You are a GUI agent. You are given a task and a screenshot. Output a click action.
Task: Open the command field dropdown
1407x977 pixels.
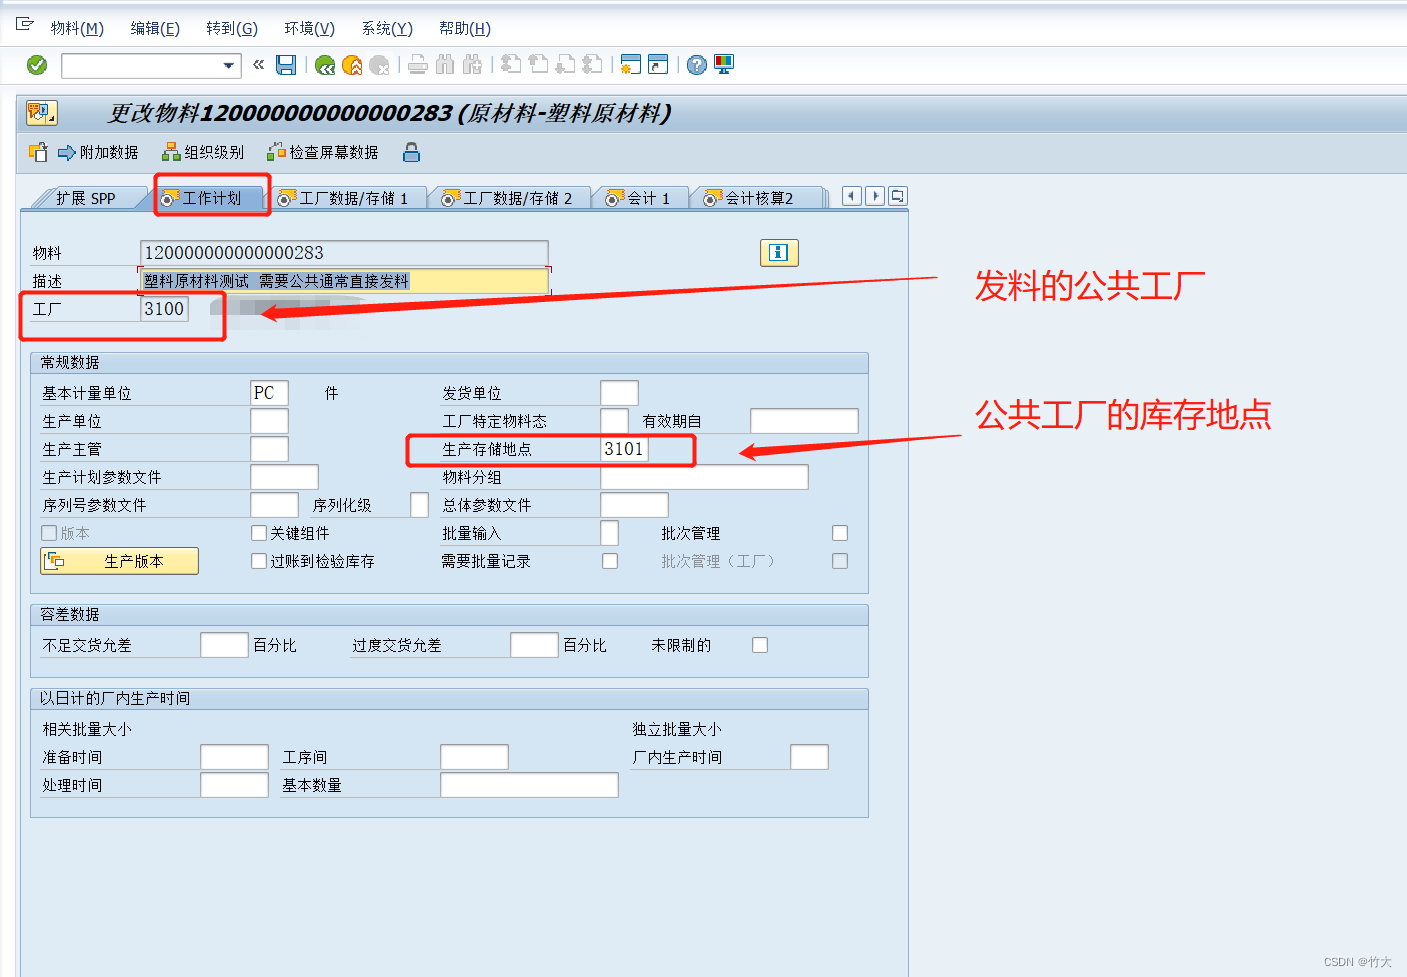click(x=229, y=64)
